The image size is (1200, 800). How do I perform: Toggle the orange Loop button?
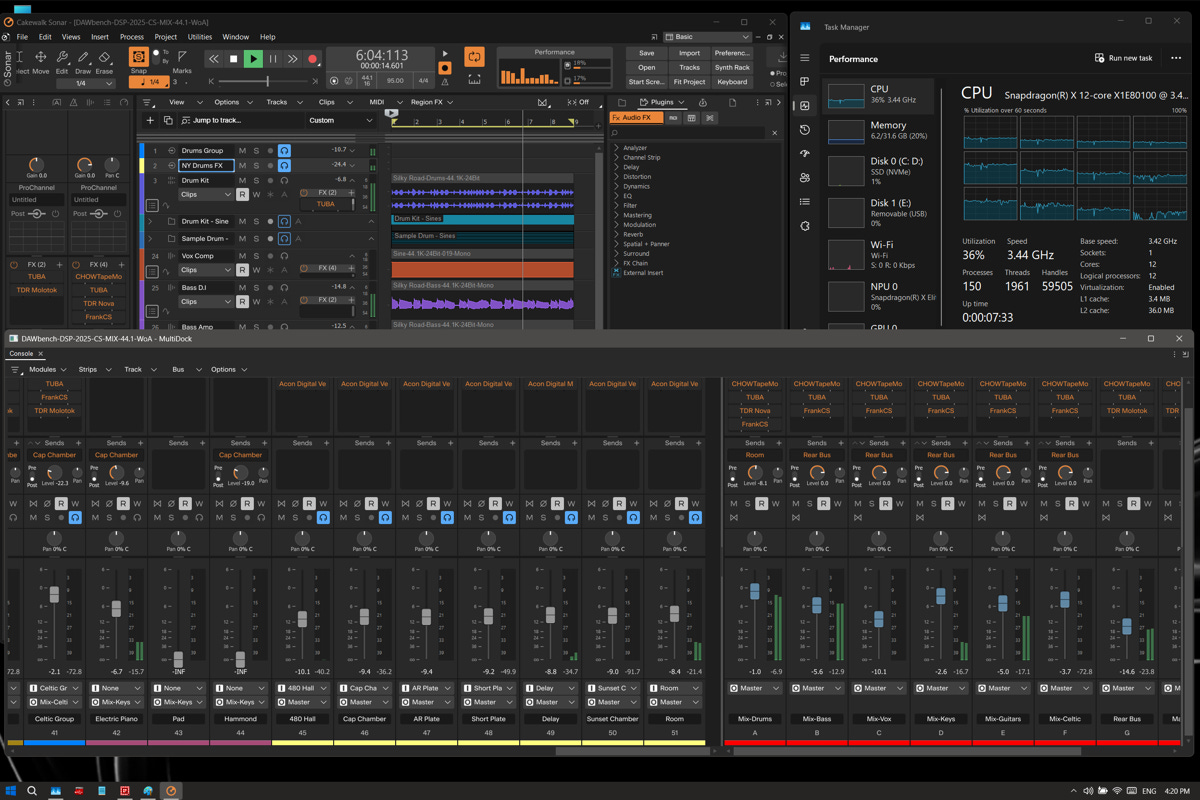474,58
